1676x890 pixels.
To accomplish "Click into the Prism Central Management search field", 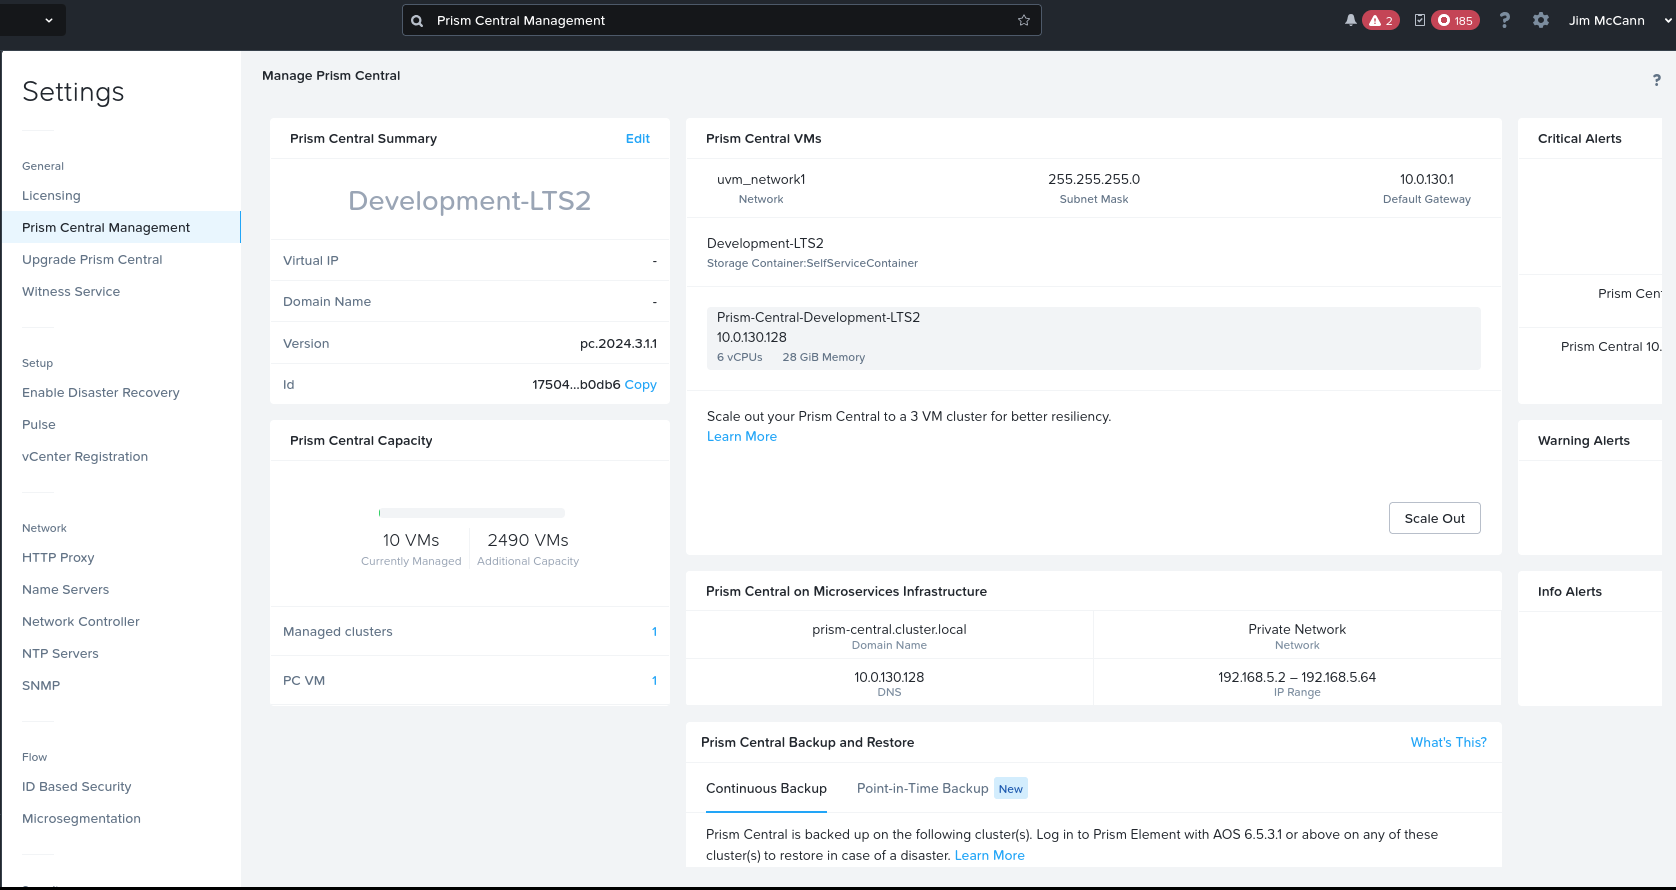I will coord(720,21).
